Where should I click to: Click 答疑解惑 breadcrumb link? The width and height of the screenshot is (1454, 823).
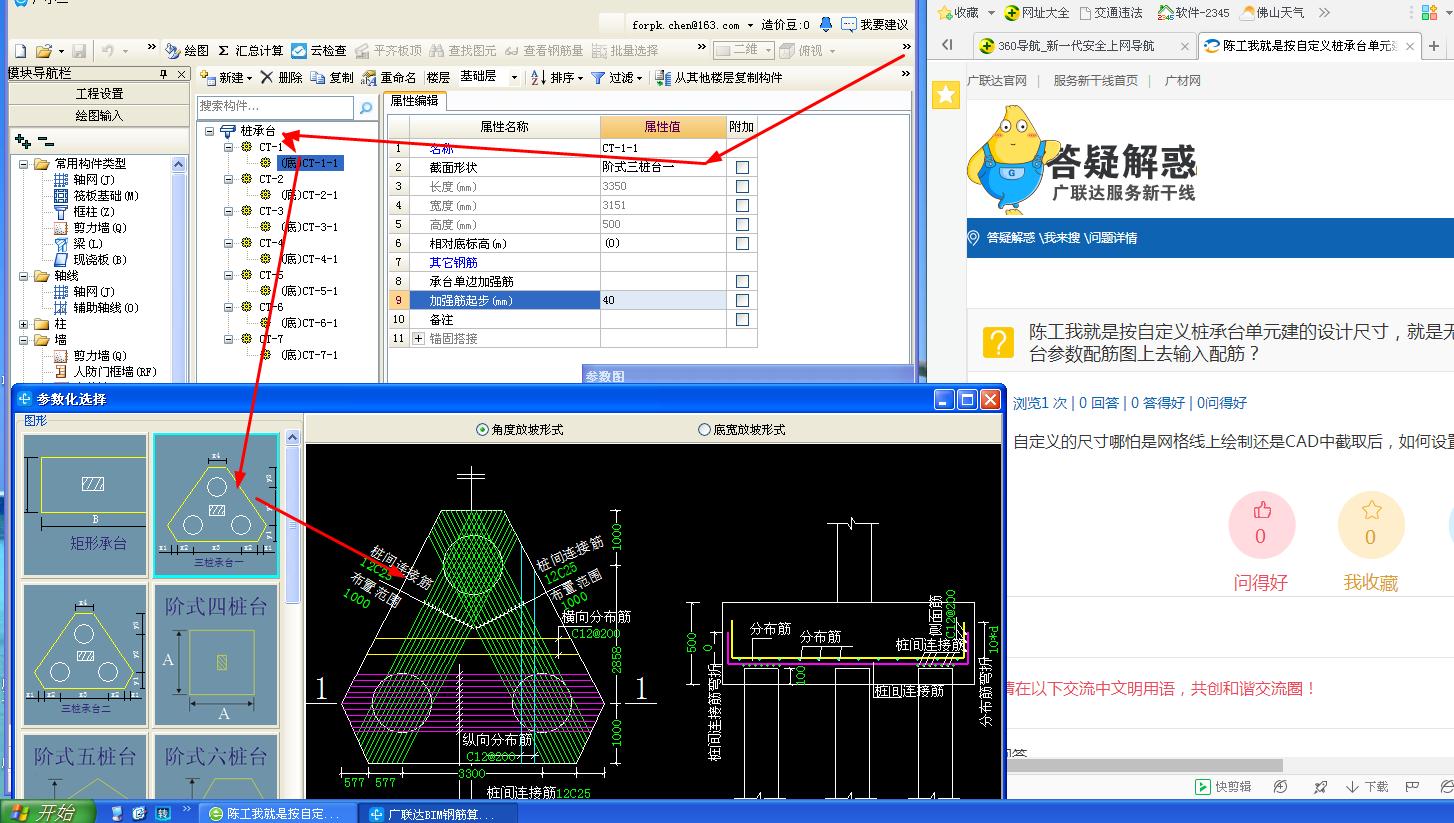coord(1012,238)
